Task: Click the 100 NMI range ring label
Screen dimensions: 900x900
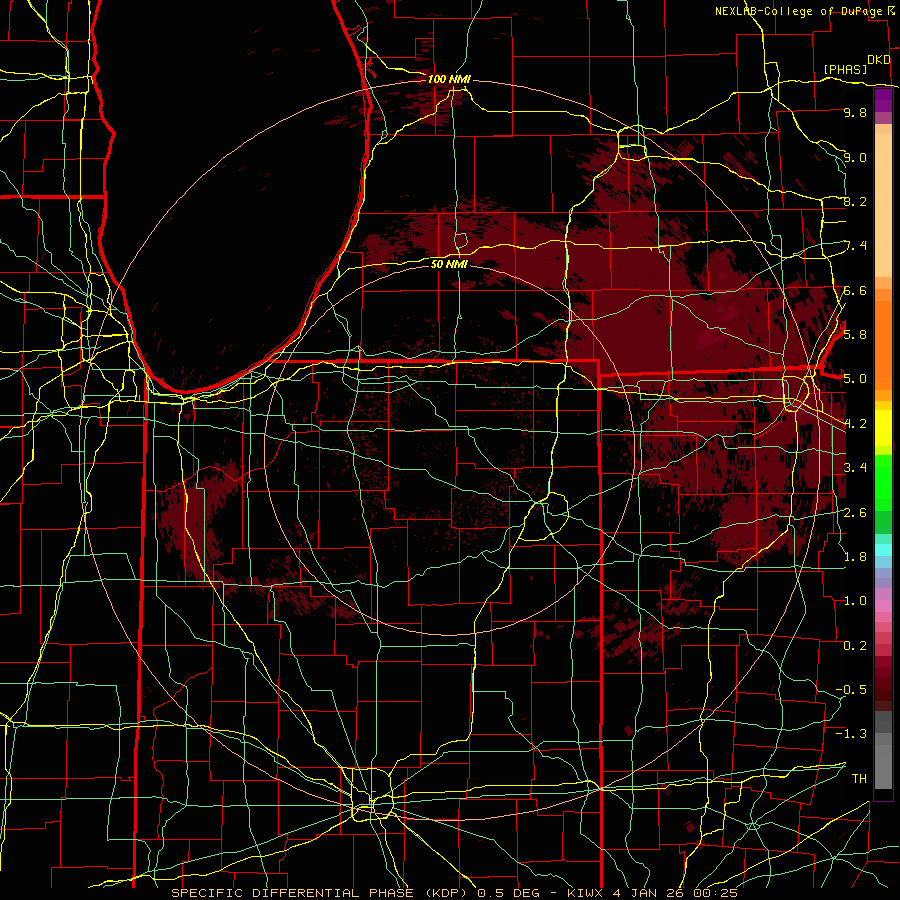Action: (449, 79)
